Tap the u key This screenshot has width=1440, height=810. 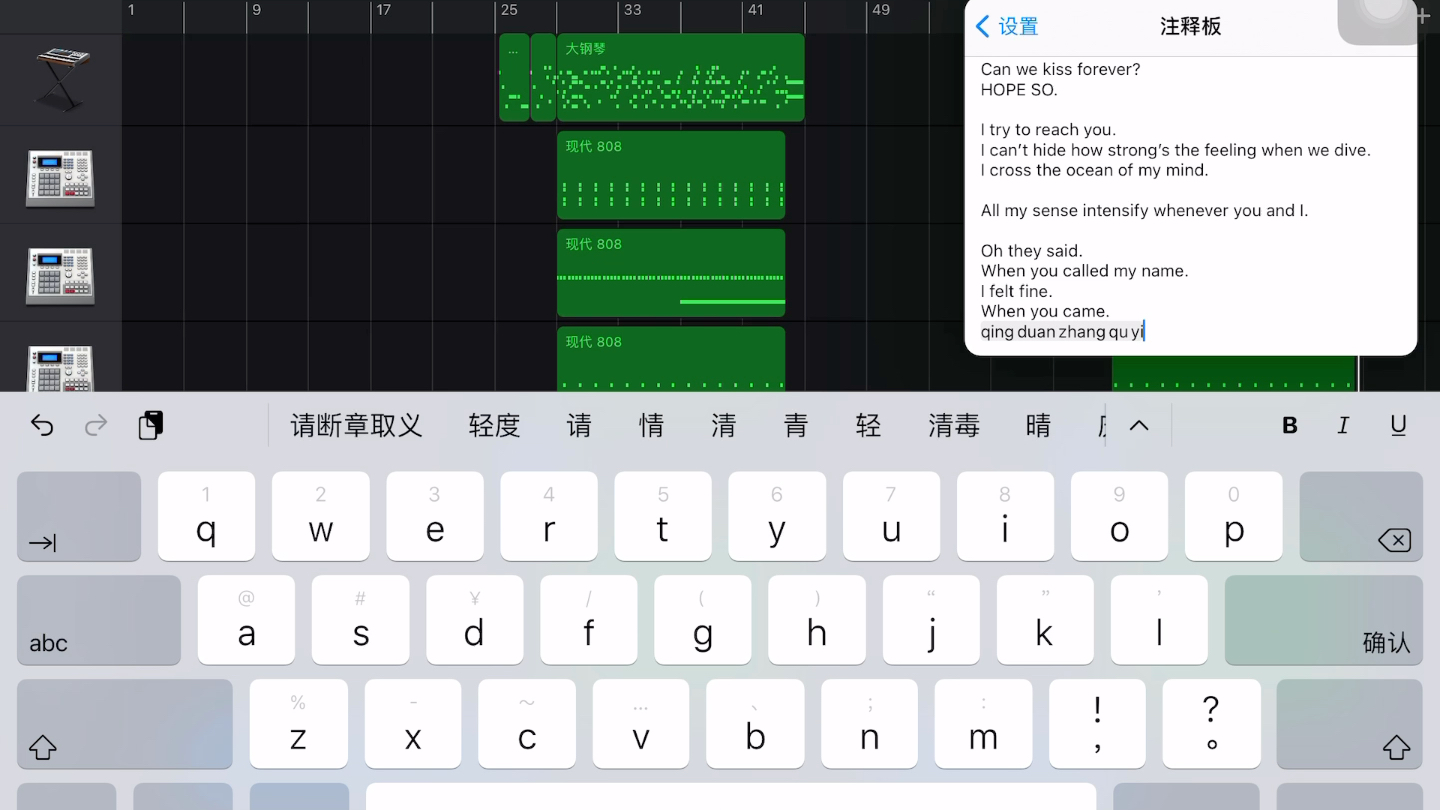[891, 516]
